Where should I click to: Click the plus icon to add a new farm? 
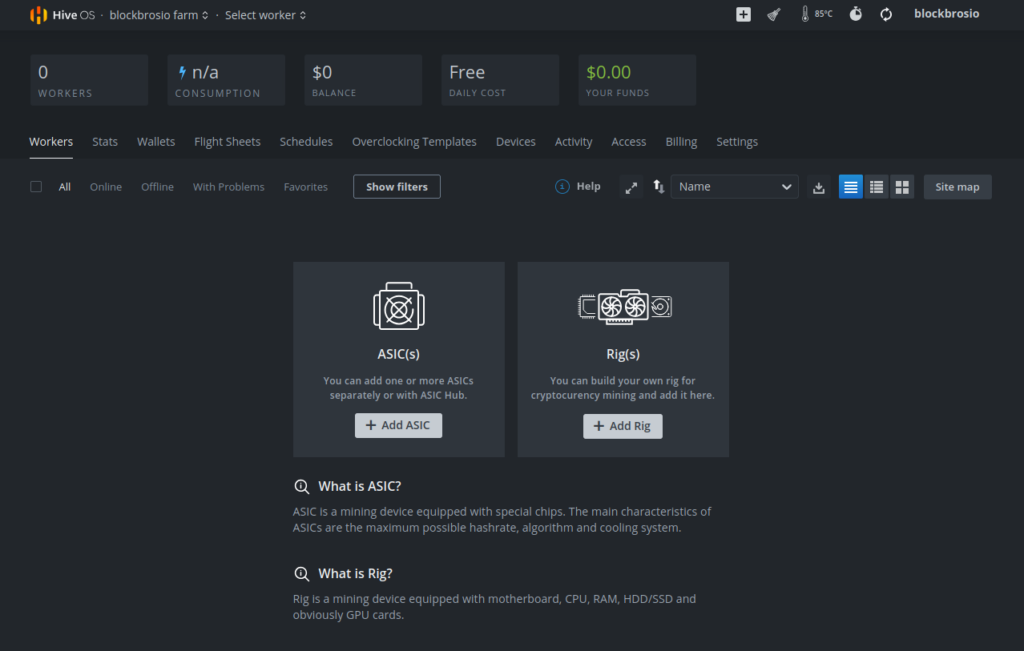[743, 14]
